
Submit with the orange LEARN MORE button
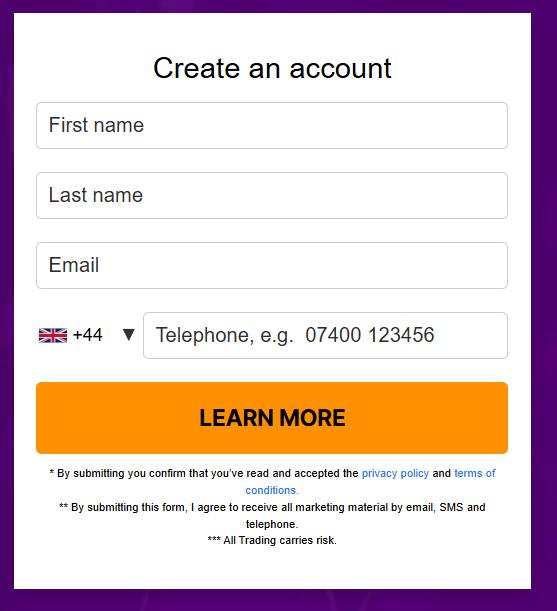[272, 418]
